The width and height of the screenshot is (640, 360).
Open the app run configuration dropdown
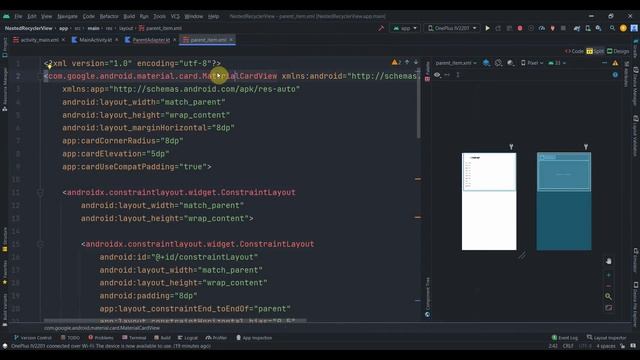pos(405,28)
